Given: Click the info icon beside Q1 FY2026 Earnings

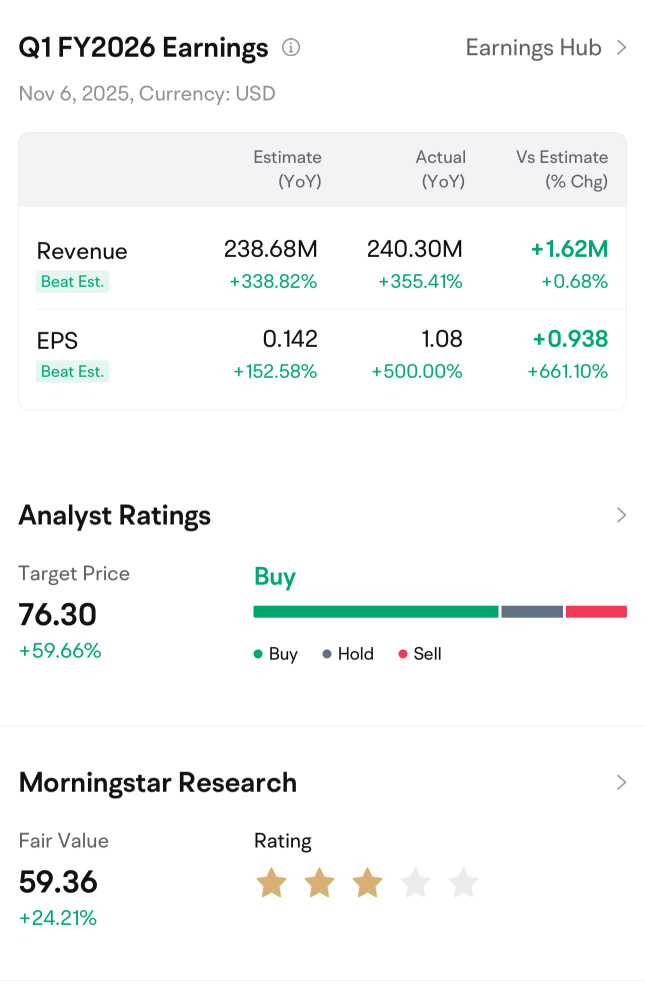Looking at the screenshot, I should [290, 47].
